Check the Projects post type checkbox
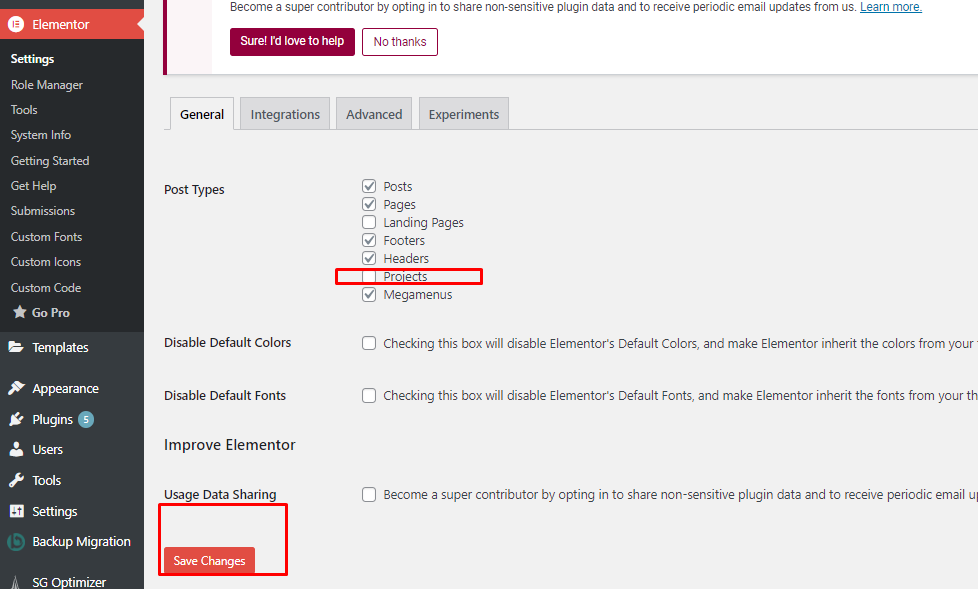The image size is (978, 589). tap(369, 276)
